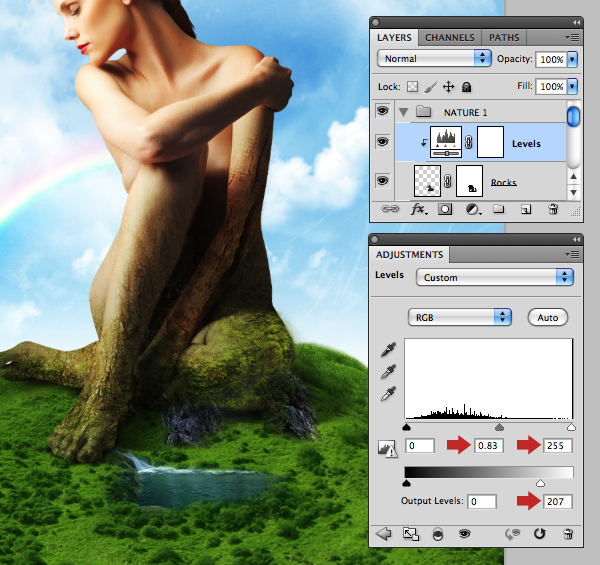Screen dimensions: 600x565
Task: Open the Normal blend mode dropdown
Action: click(434, 59)
